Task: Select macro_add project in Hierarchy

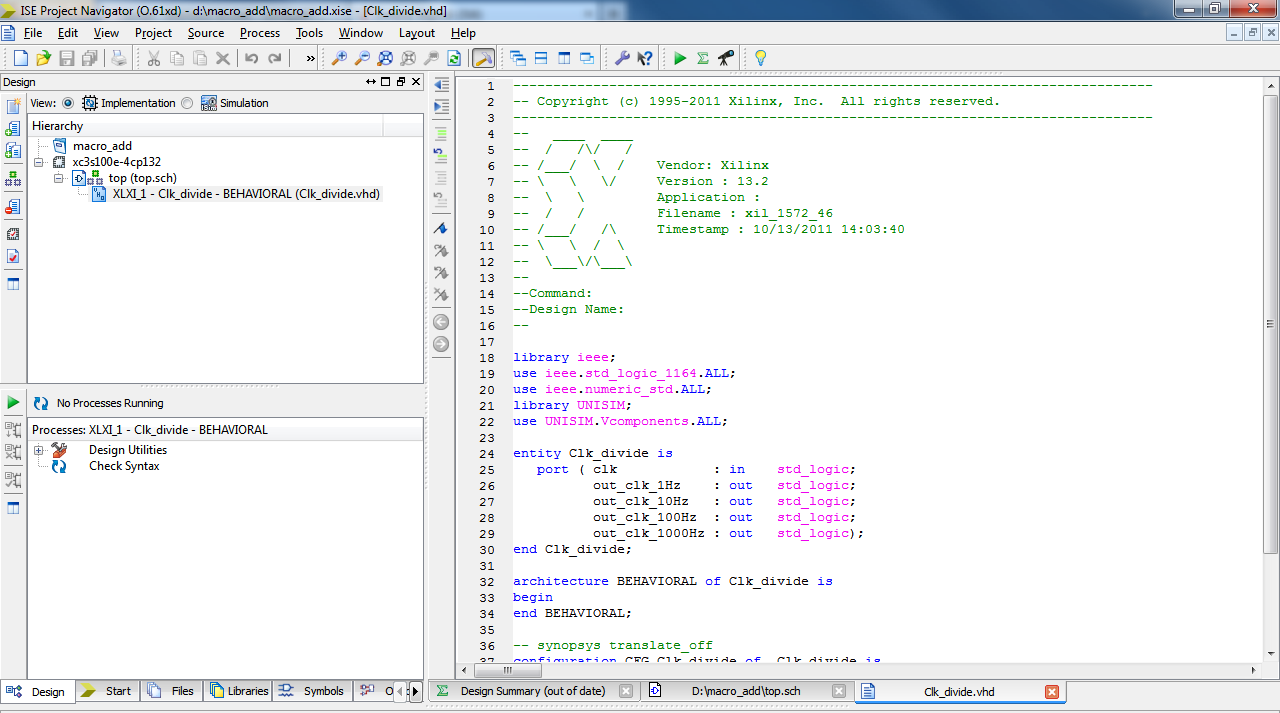Action: pos(102,146)
